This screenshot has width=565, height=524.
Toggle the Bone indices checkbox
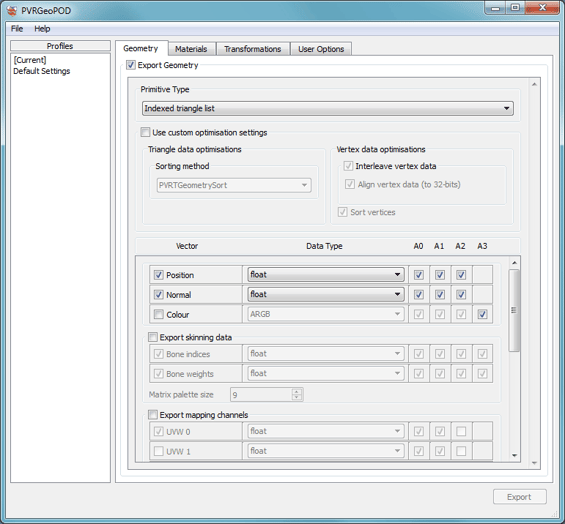coord(159,354)
